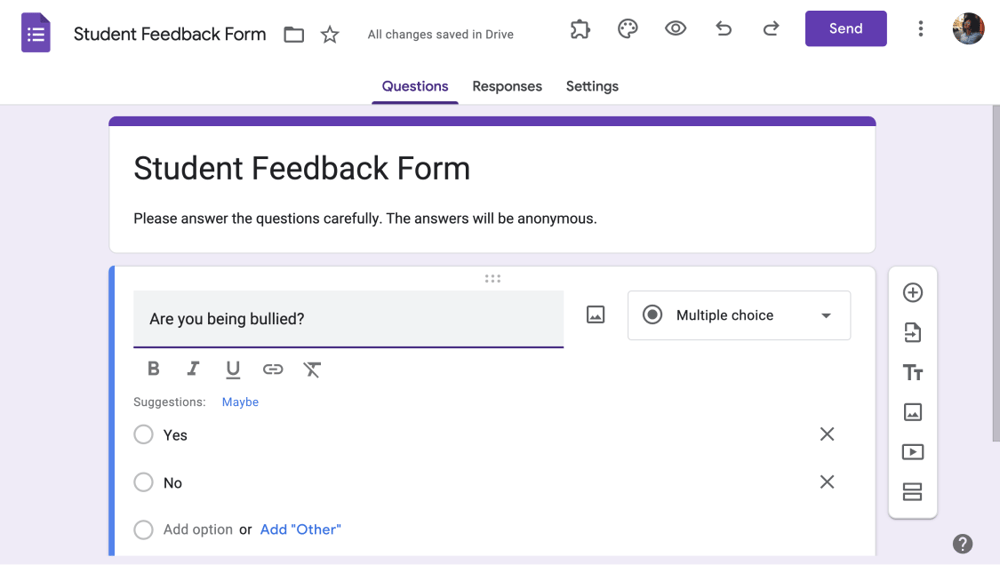Select the No radio button
Image resolution: width=1000 pixels, height=565 pixels.
point(143,482)
